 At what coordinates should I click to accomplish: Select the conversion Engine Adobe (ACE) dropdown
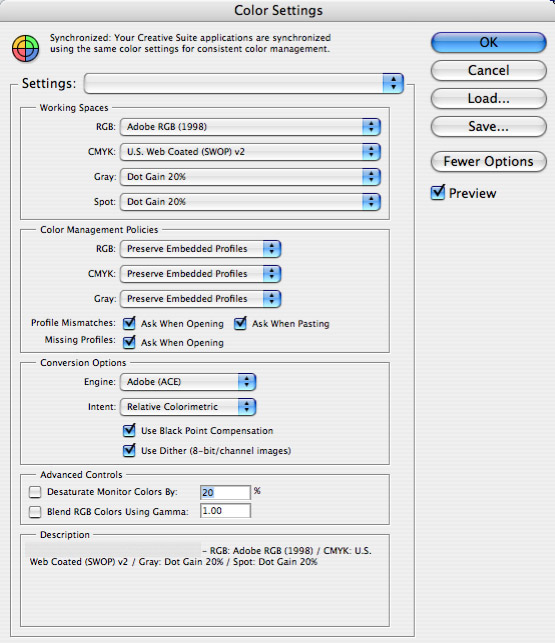(x=188, y=382)
